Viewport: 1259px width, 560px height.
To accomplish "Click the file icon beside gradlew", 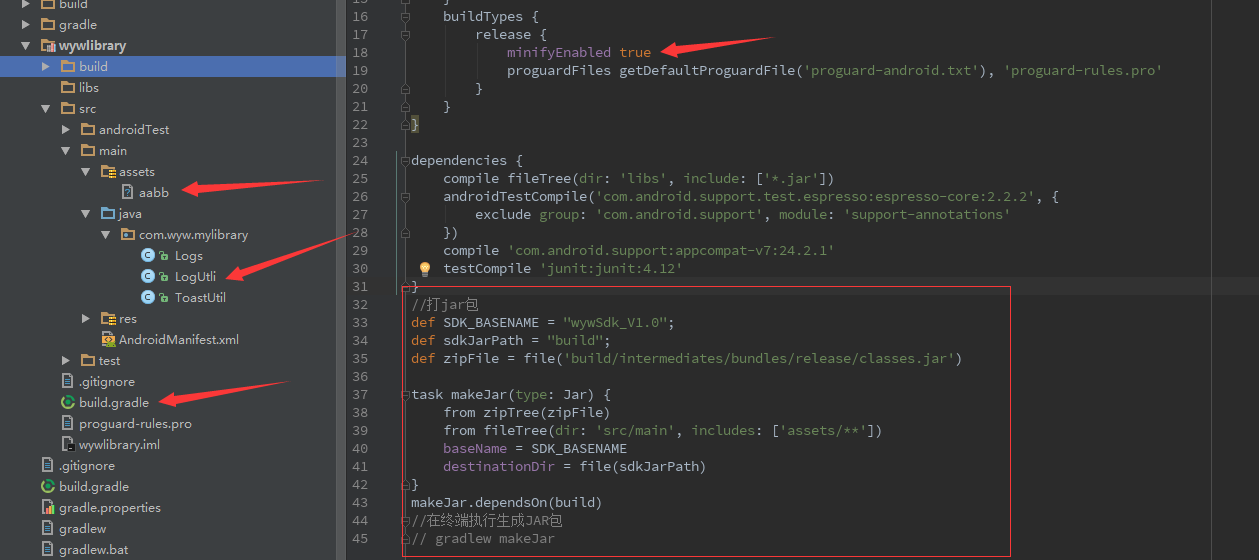I will click(x=48, y=528).
